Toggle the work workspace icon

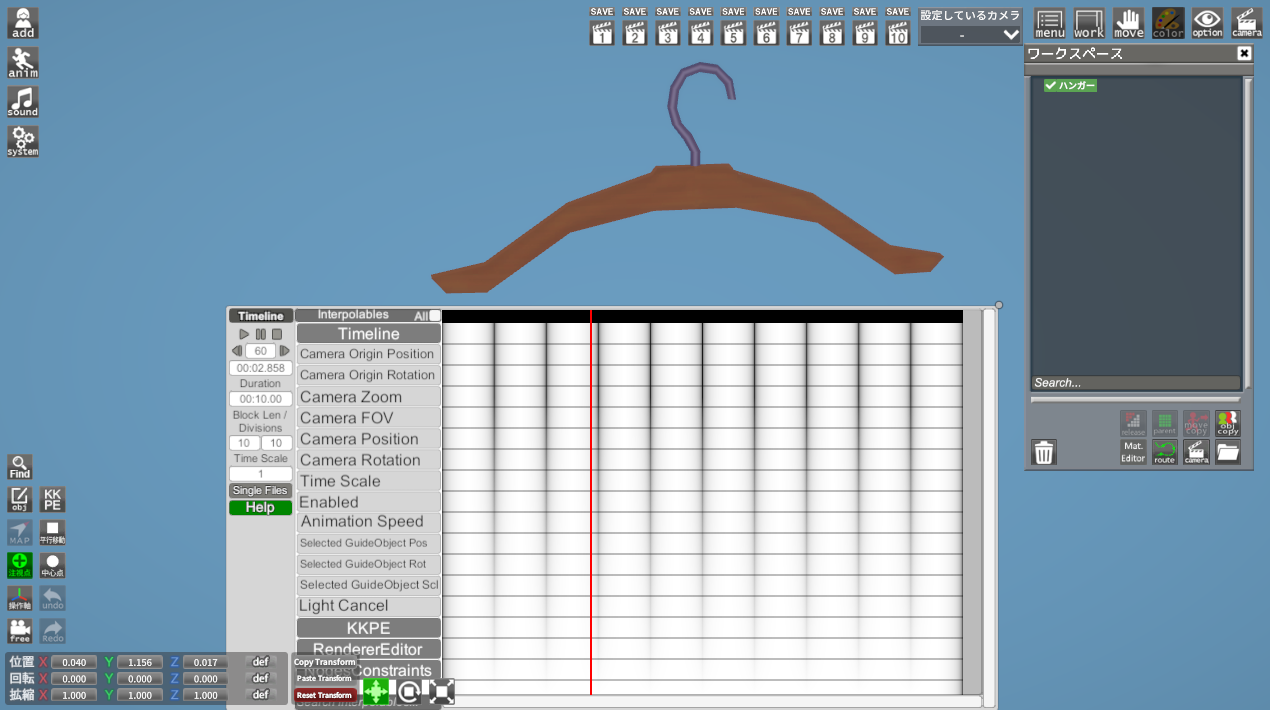1089,24
